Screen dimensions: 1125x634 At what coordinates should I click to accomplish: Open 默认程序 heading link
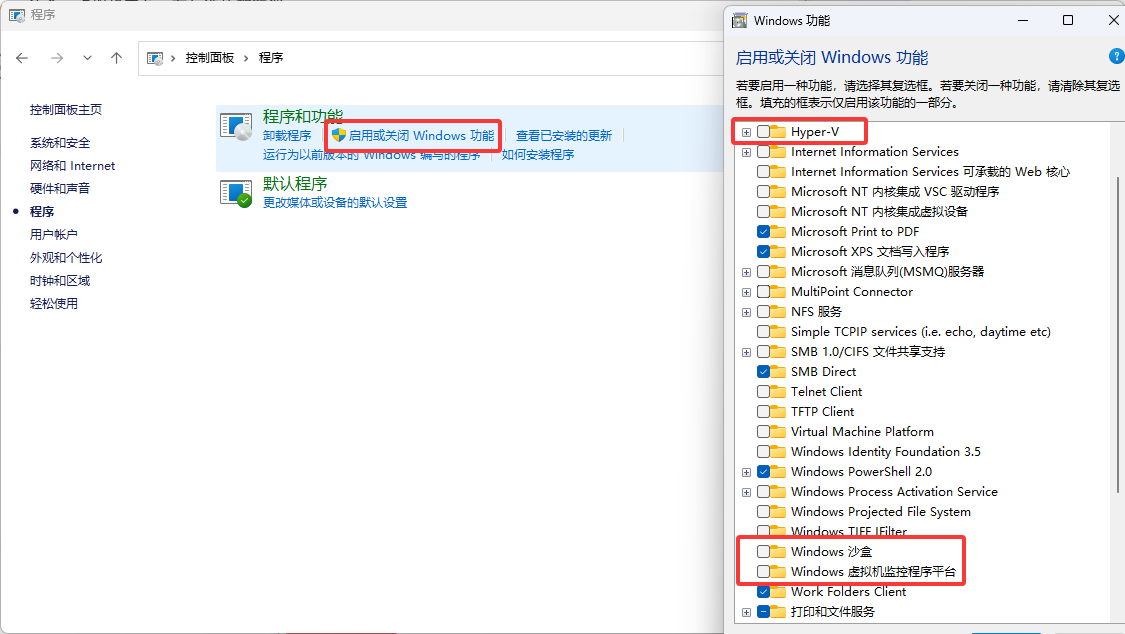[295, 184]
